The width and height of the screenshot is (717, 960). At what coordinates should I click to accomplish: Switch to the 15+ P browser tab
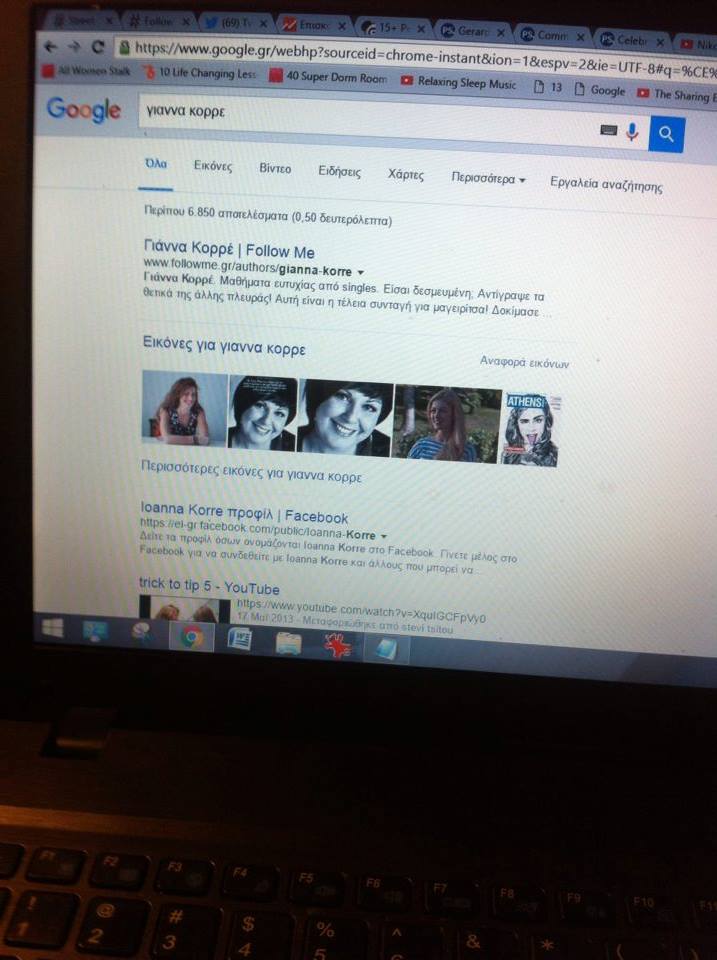(392, 28)
